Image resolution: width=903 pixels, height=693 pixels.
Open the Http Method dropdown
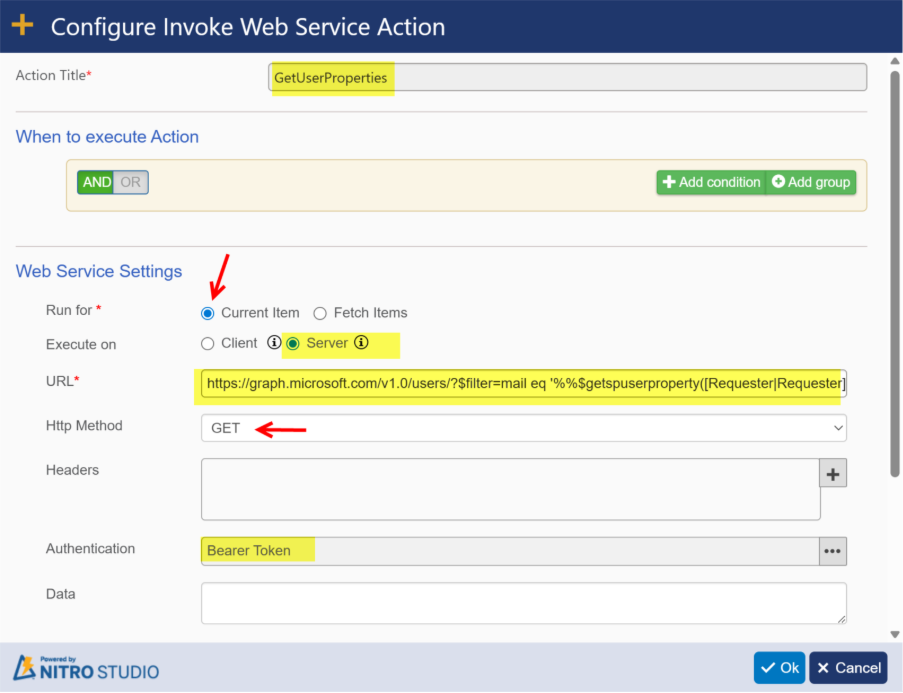point(523,428)
